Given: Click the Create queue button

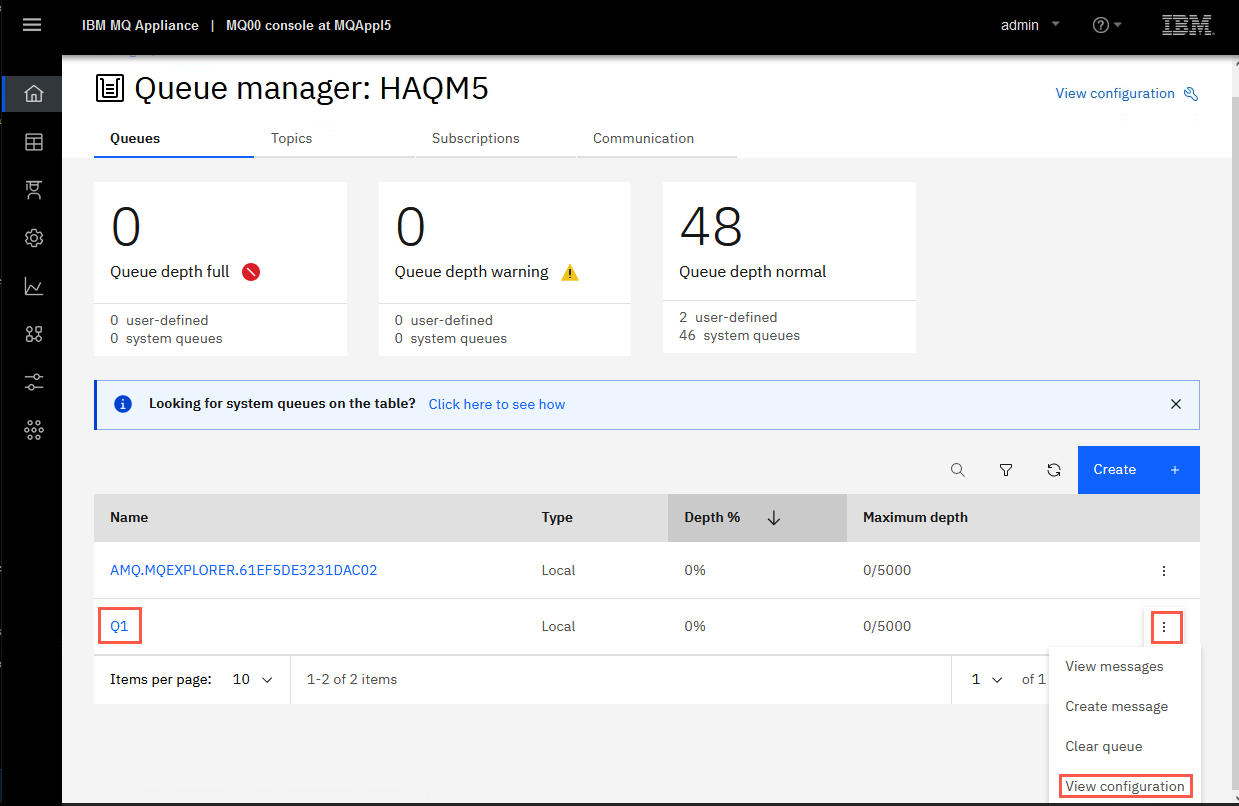Looking at the screenshot, I should point(1138,470).
